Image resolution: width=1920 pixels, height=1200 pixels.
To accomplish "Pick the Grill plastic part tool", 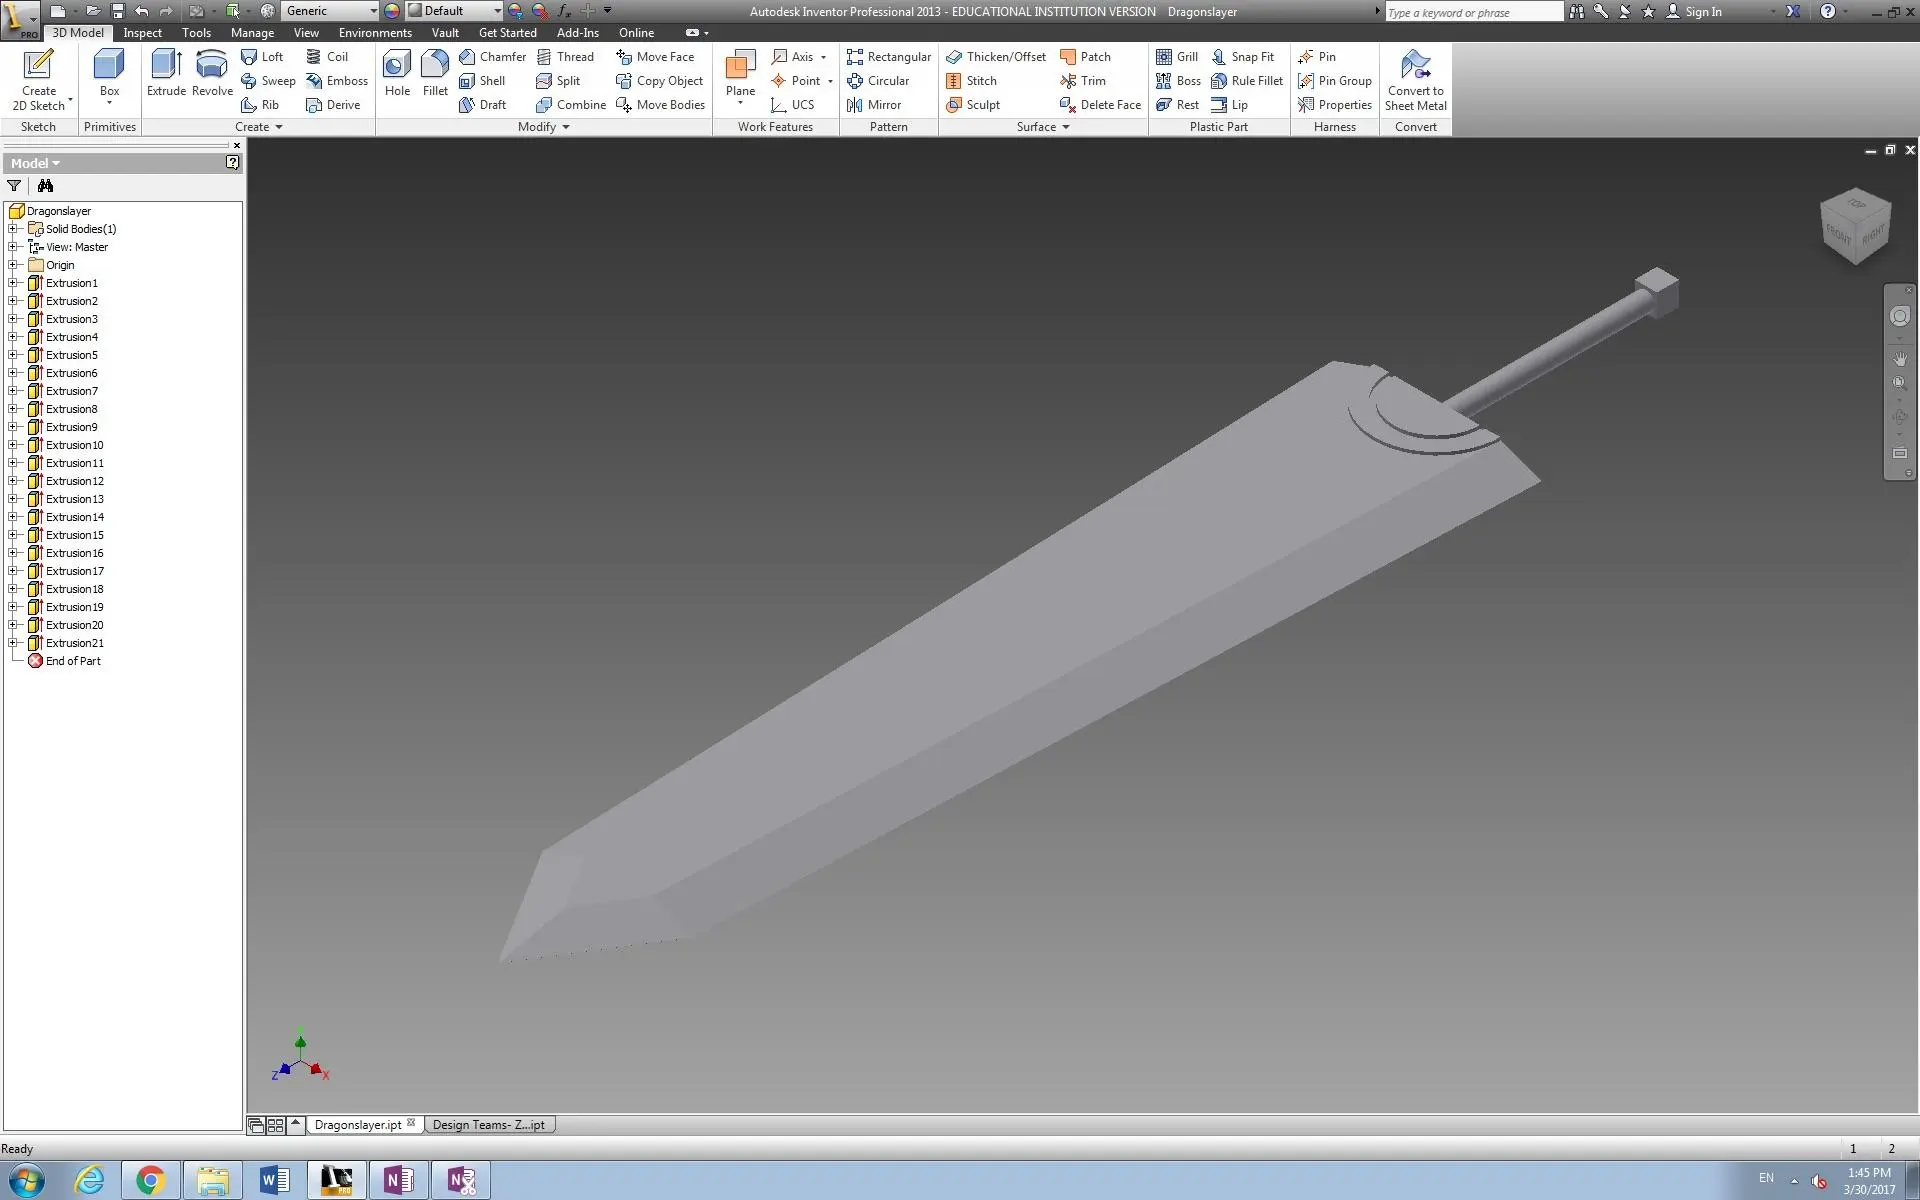I will click(1177, 57).
